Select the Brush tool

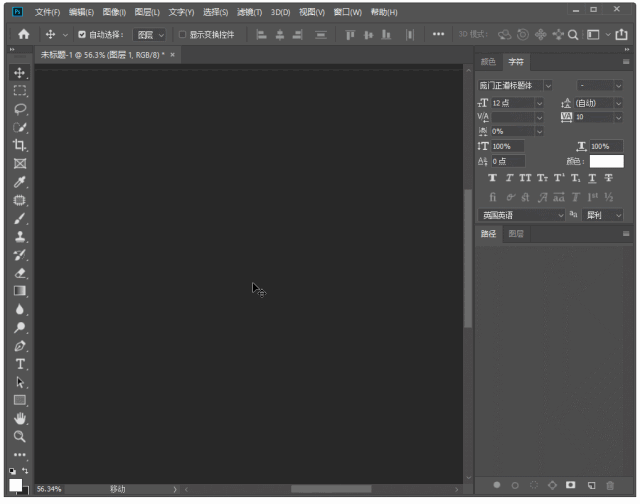pos(19,218)
